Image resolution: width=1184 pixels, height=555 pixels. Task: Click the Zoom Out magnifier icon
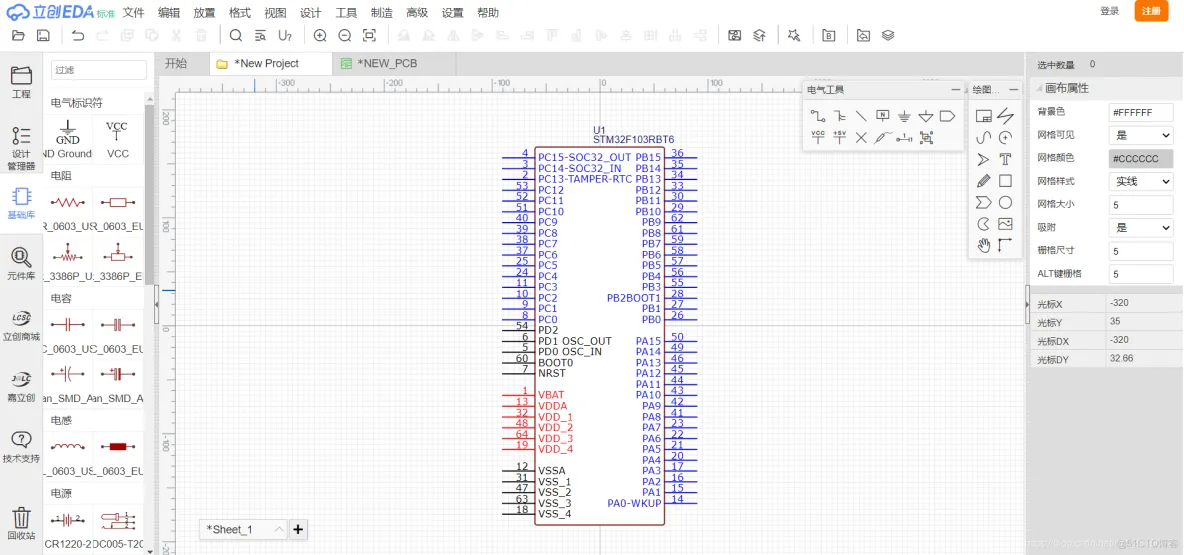point(344,35)
